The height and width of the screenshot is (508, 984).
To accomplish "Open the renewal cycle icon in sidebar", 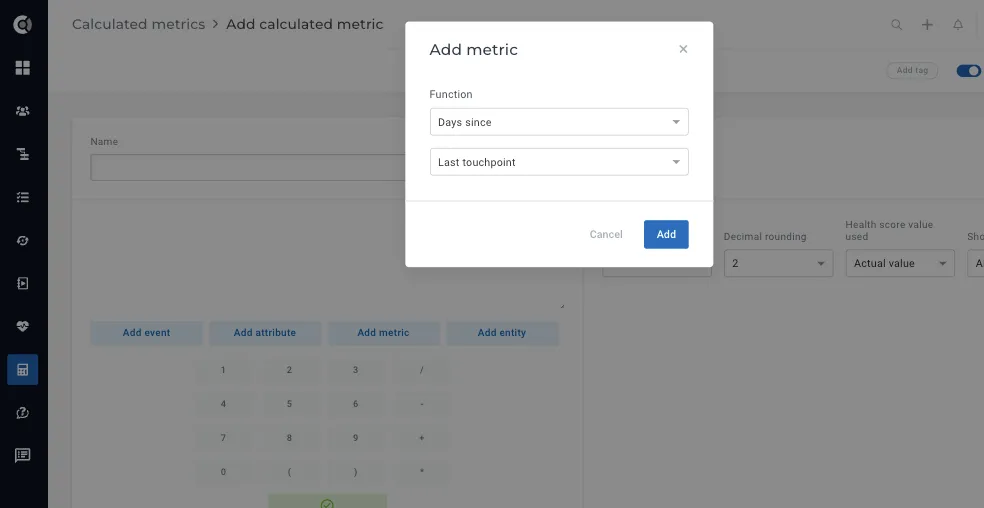I will coord(23,240).
